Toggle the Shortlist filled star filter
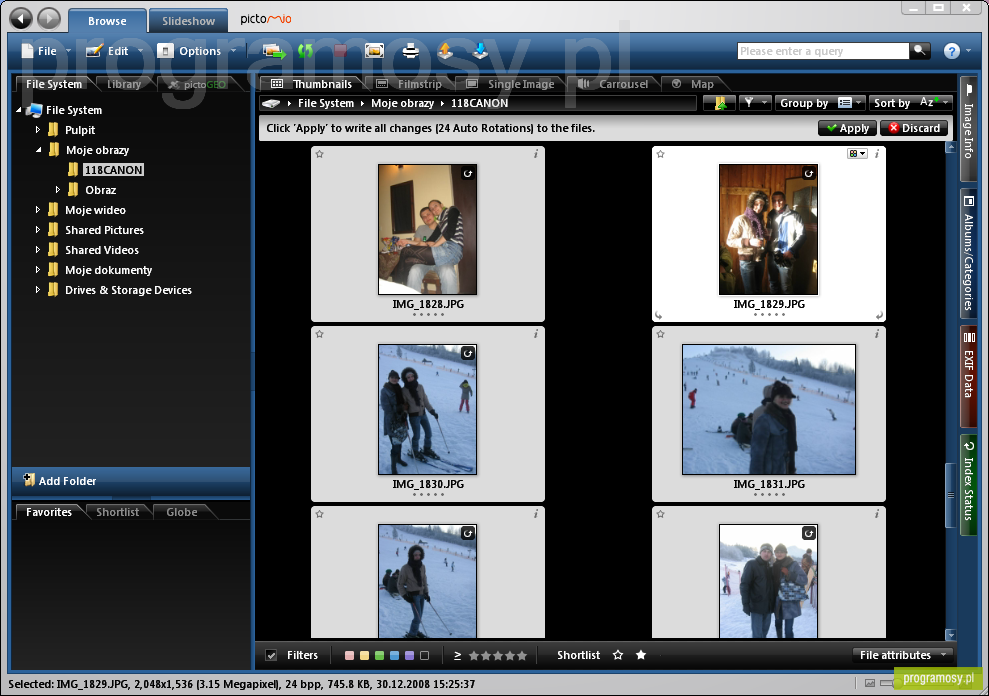The width and height of the screenshot is (989, 696). click(641, 655)
